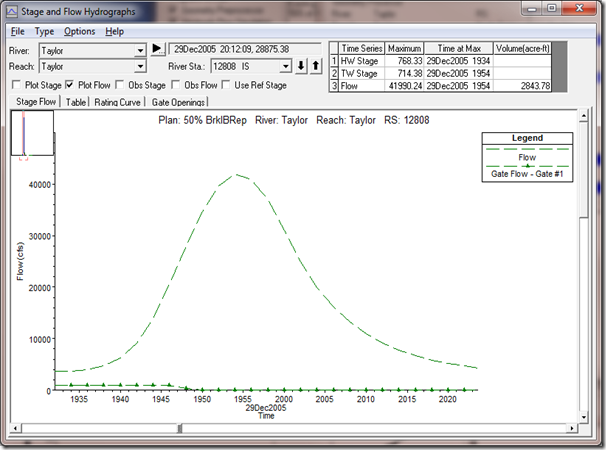The height and width of the screenshot is (450, 606).
Task: Click the play animation arrow button
Action: [x=157, y=49]
